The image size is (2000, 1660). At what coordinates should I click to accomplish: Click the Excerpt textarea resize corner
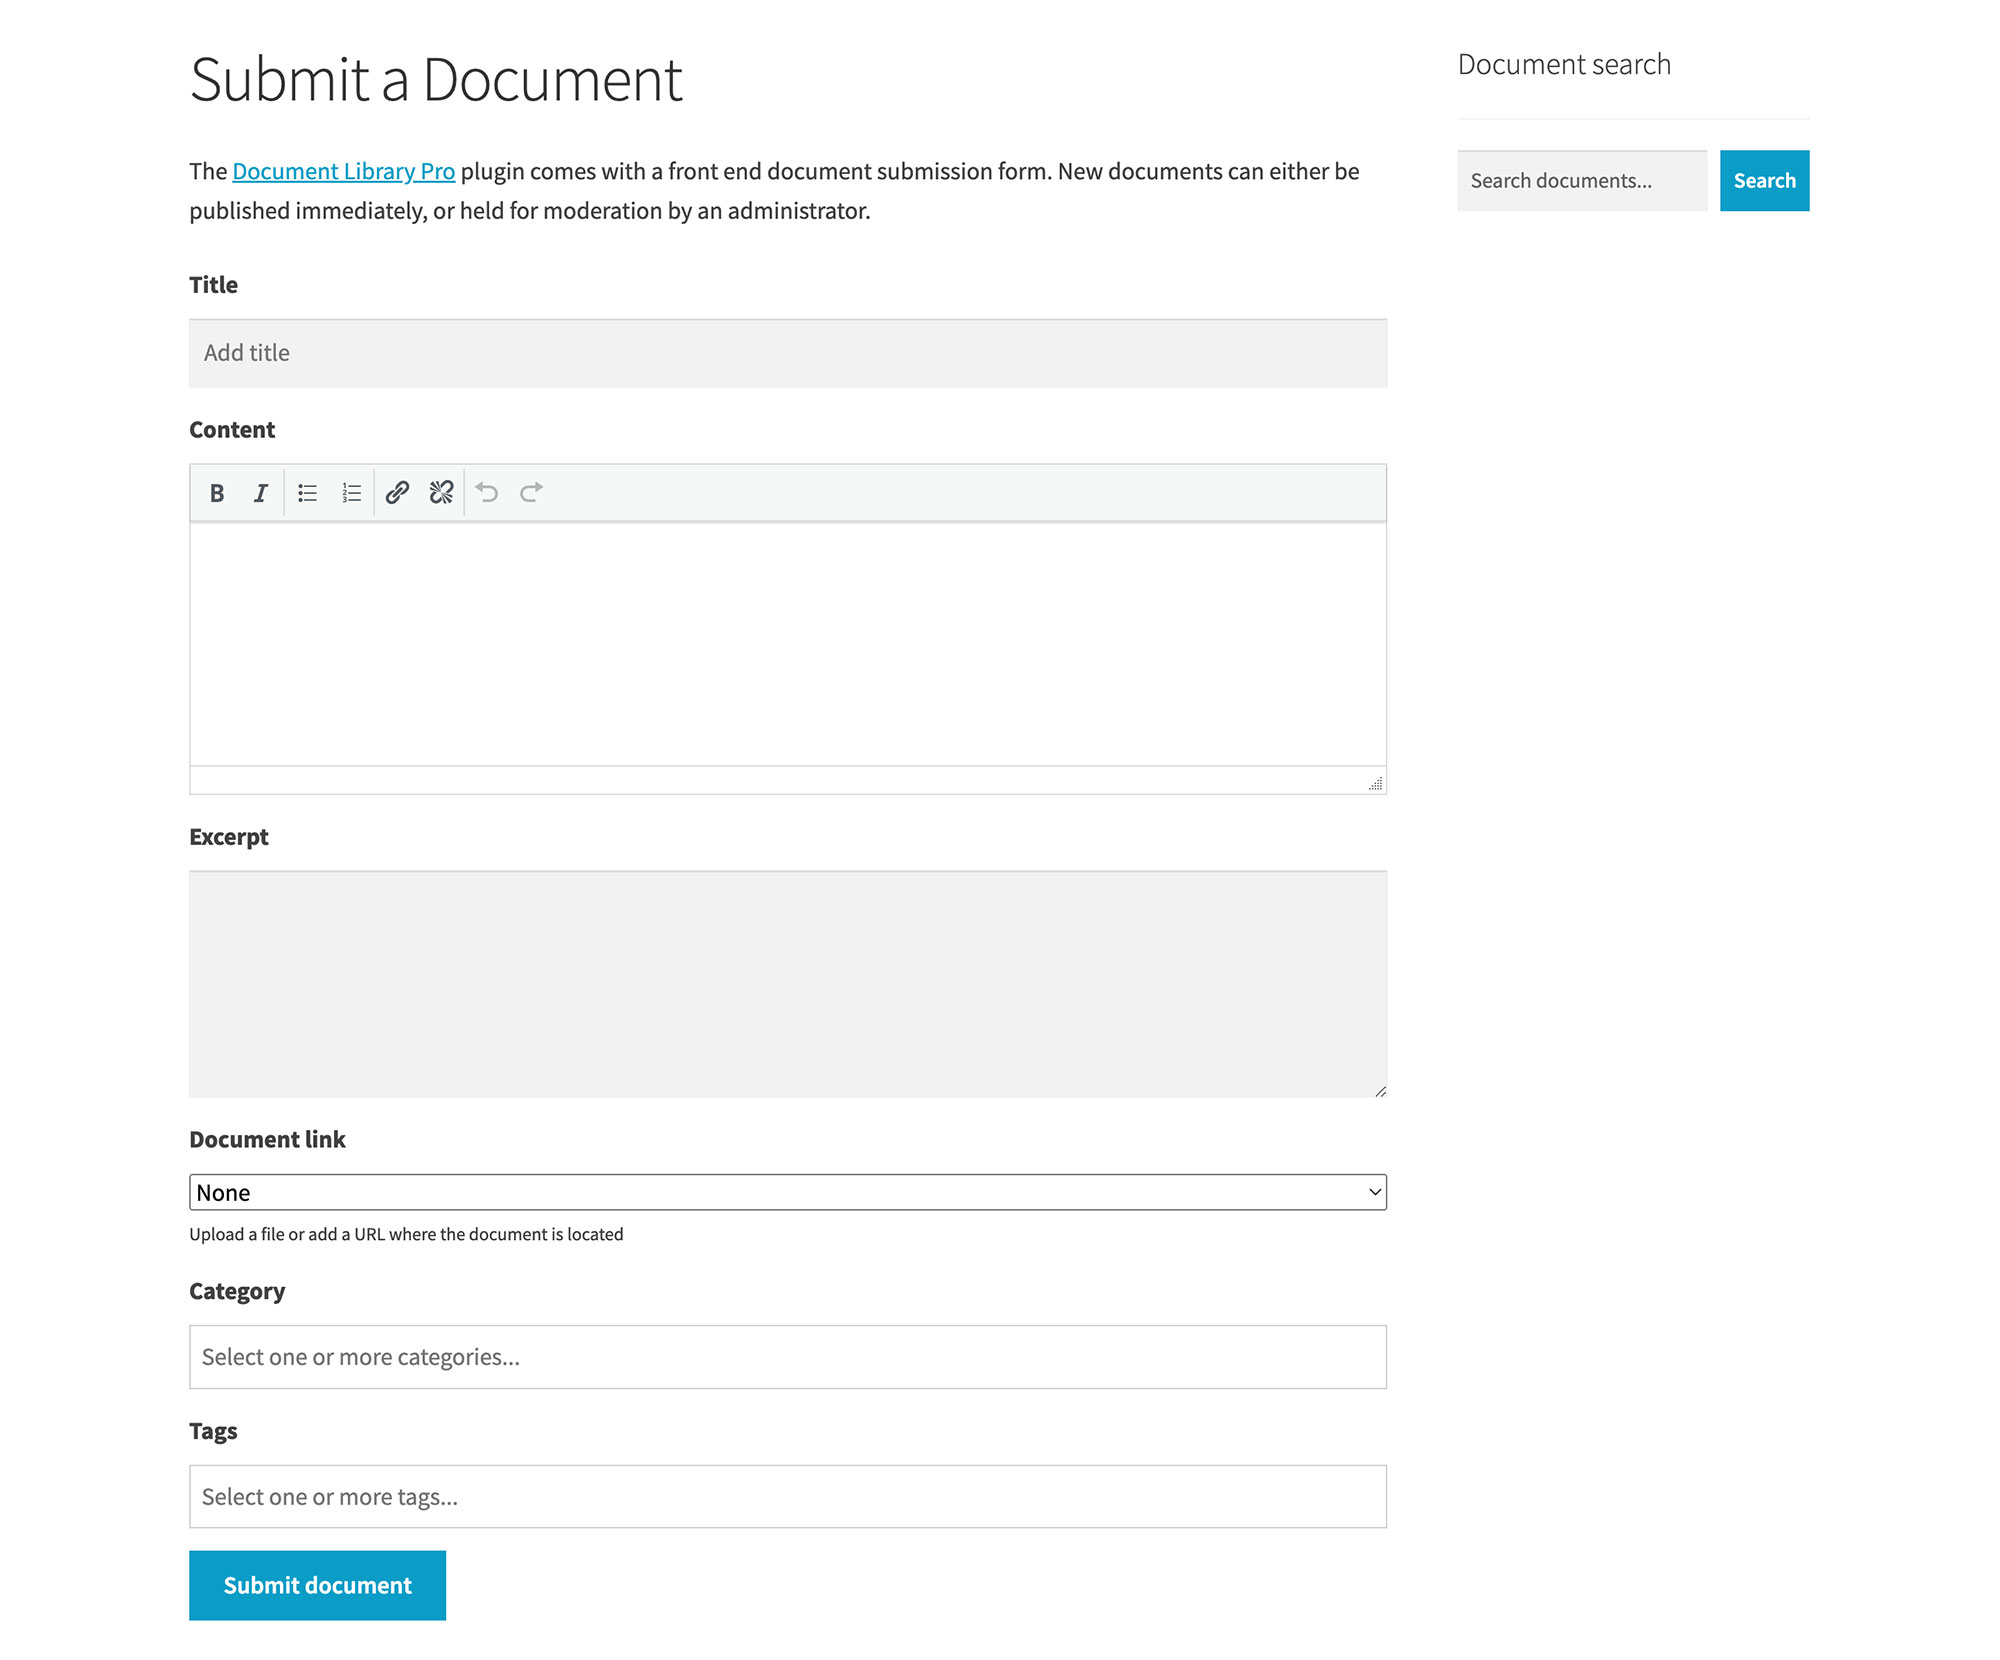[x=1380, y=1091]
